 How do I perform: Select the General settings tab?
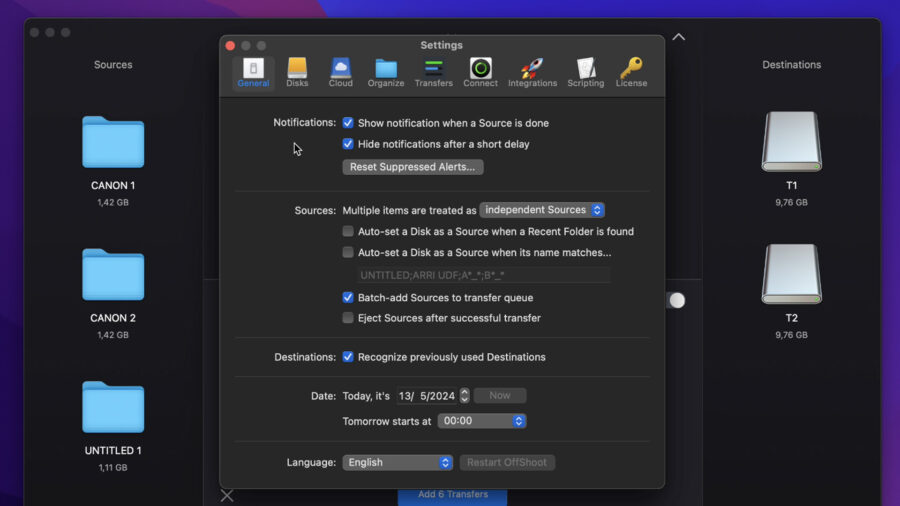point(253,72)
